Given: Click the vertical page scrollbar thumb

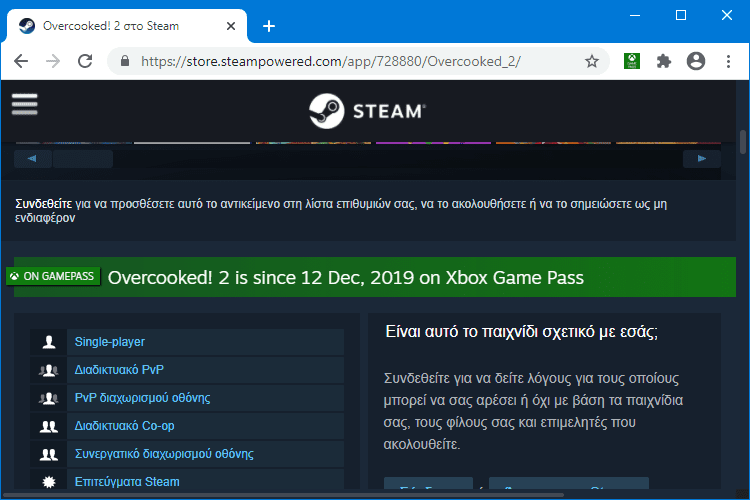Looking at the screenshot, I should 743,142.
